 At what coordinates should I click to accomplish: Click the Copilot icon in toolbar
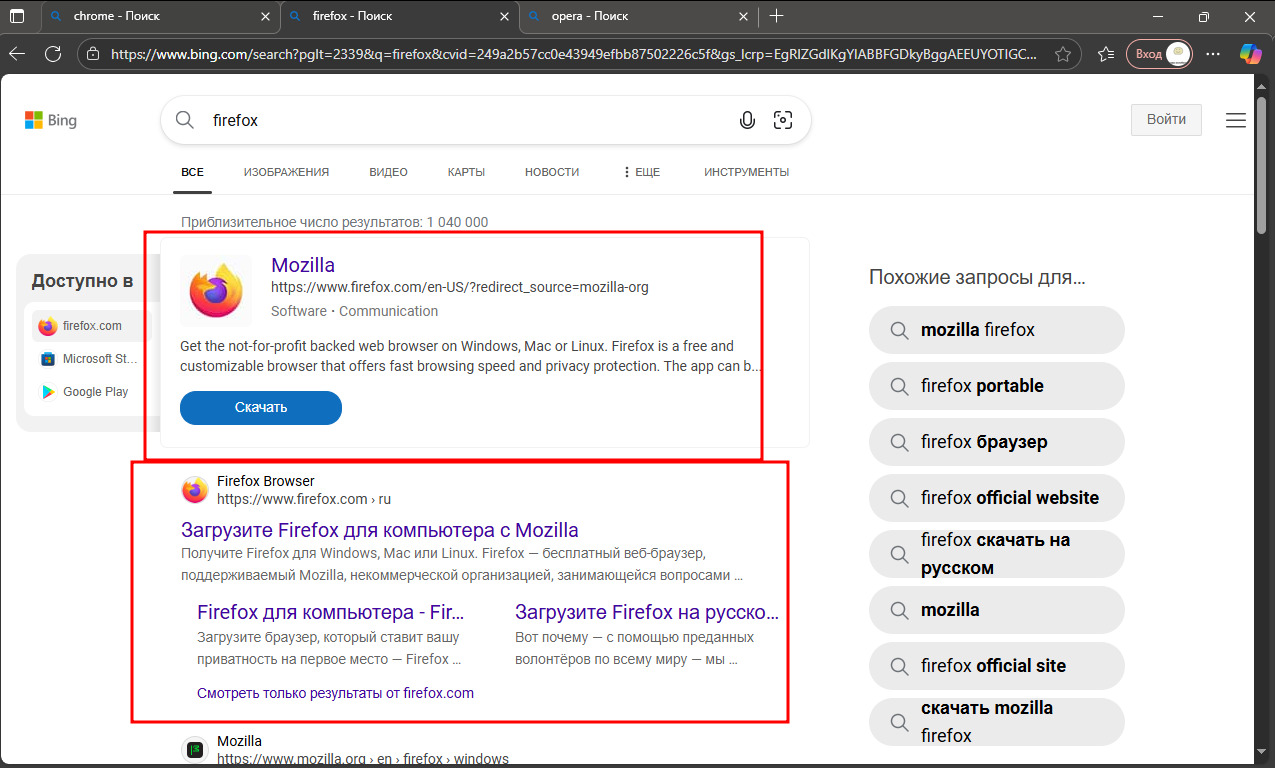1251,54
